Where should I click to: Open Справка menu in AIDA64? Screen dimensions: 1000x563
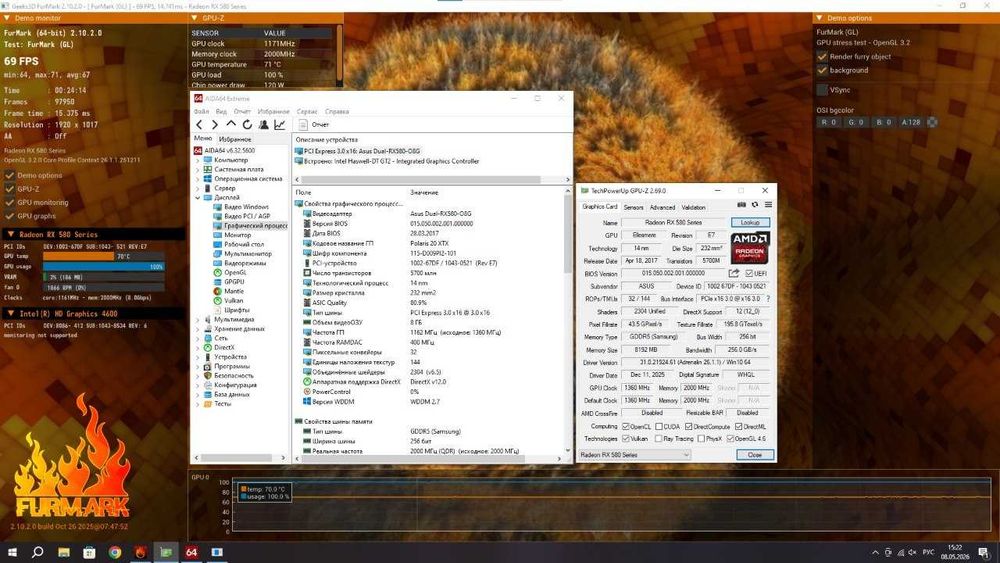(x=337, y=112)
